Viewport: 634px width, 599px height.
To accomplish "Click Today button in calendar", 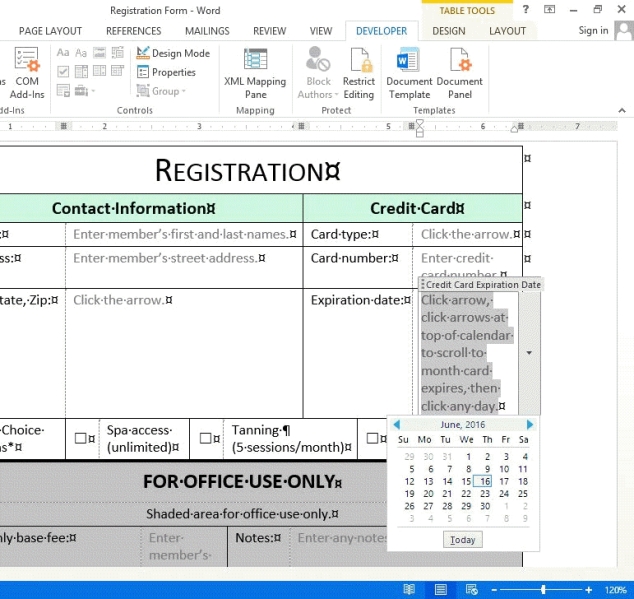I will click(x=463, y=540).
